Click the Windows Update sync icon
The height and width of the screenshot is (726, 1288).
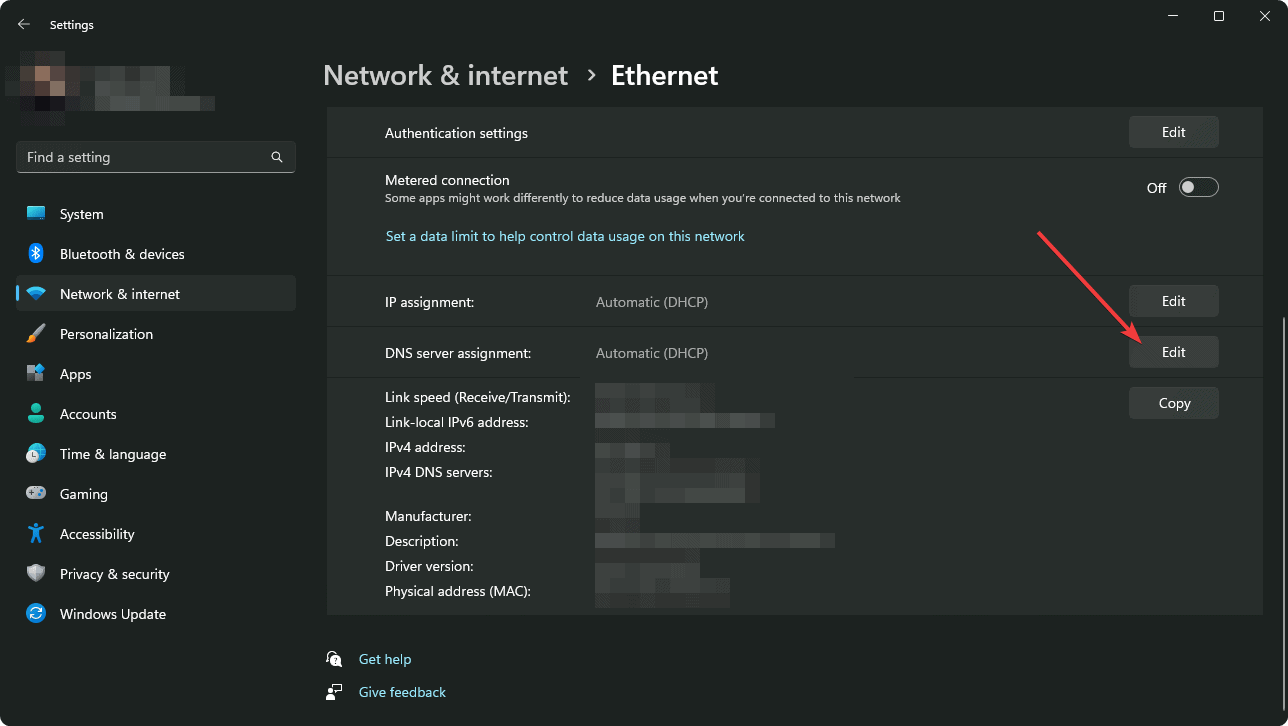click(36, 614)
